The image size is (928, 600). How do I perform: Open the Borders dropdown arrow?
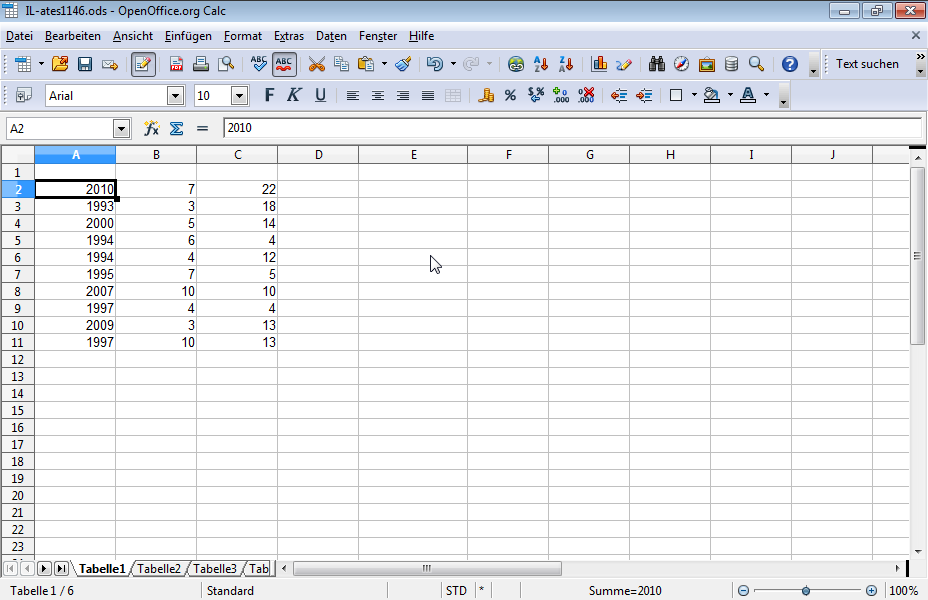(694, 95)
